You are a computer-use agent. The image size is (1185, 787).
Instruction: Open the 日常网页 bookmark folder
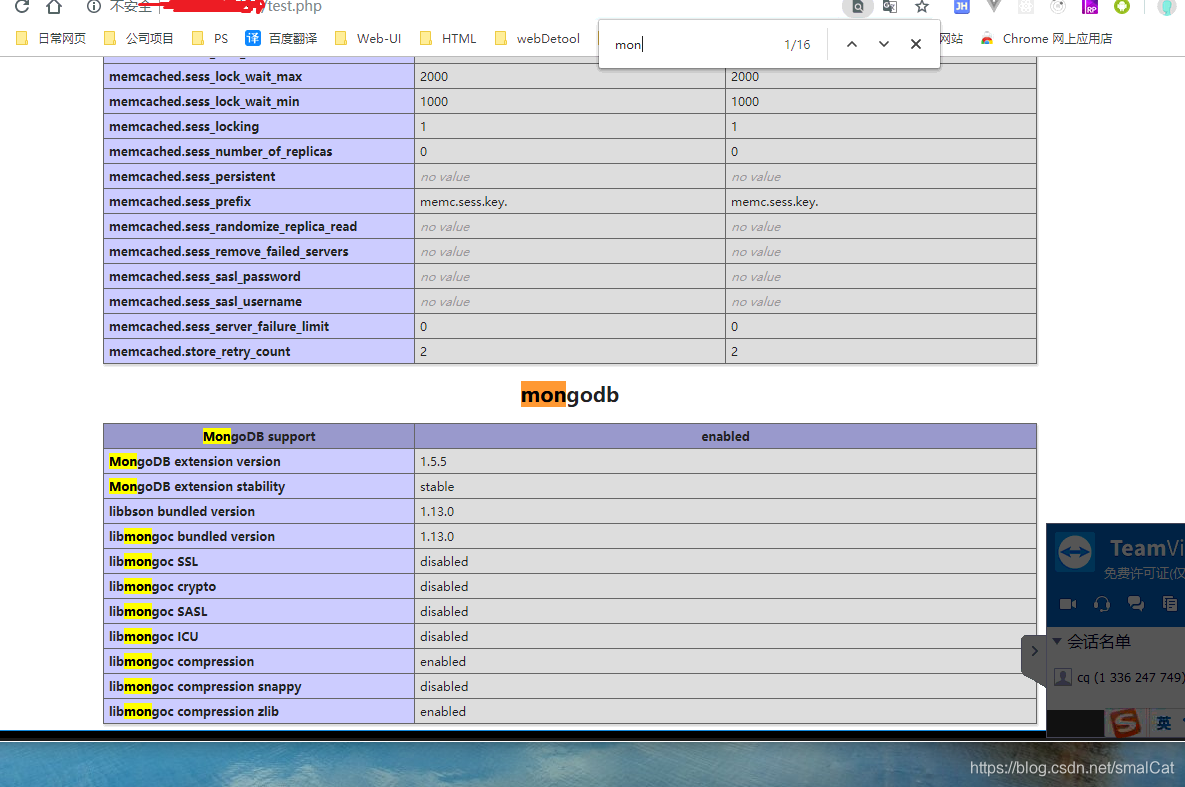pyautogui.click(x=51, y=39)
